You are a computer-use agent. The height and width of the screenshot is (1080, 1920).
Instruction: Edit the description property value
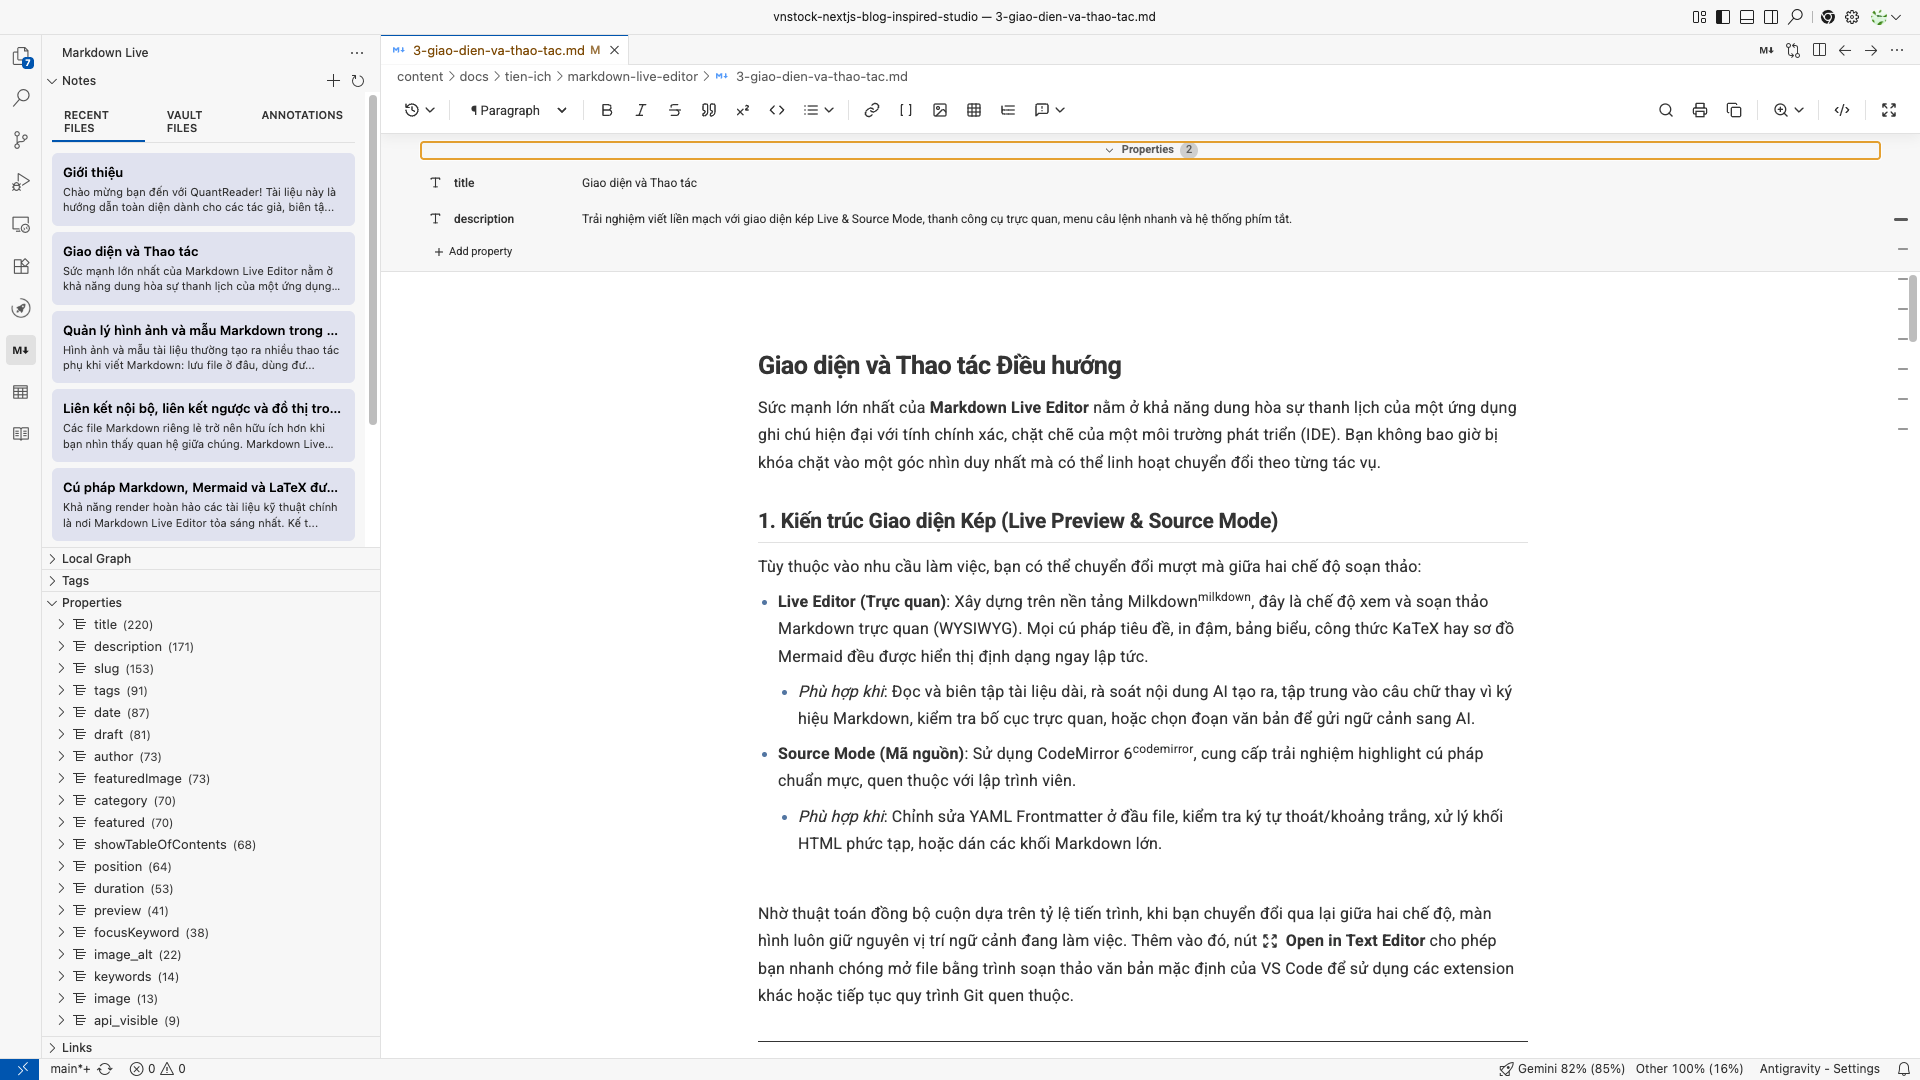point(1225,219)
